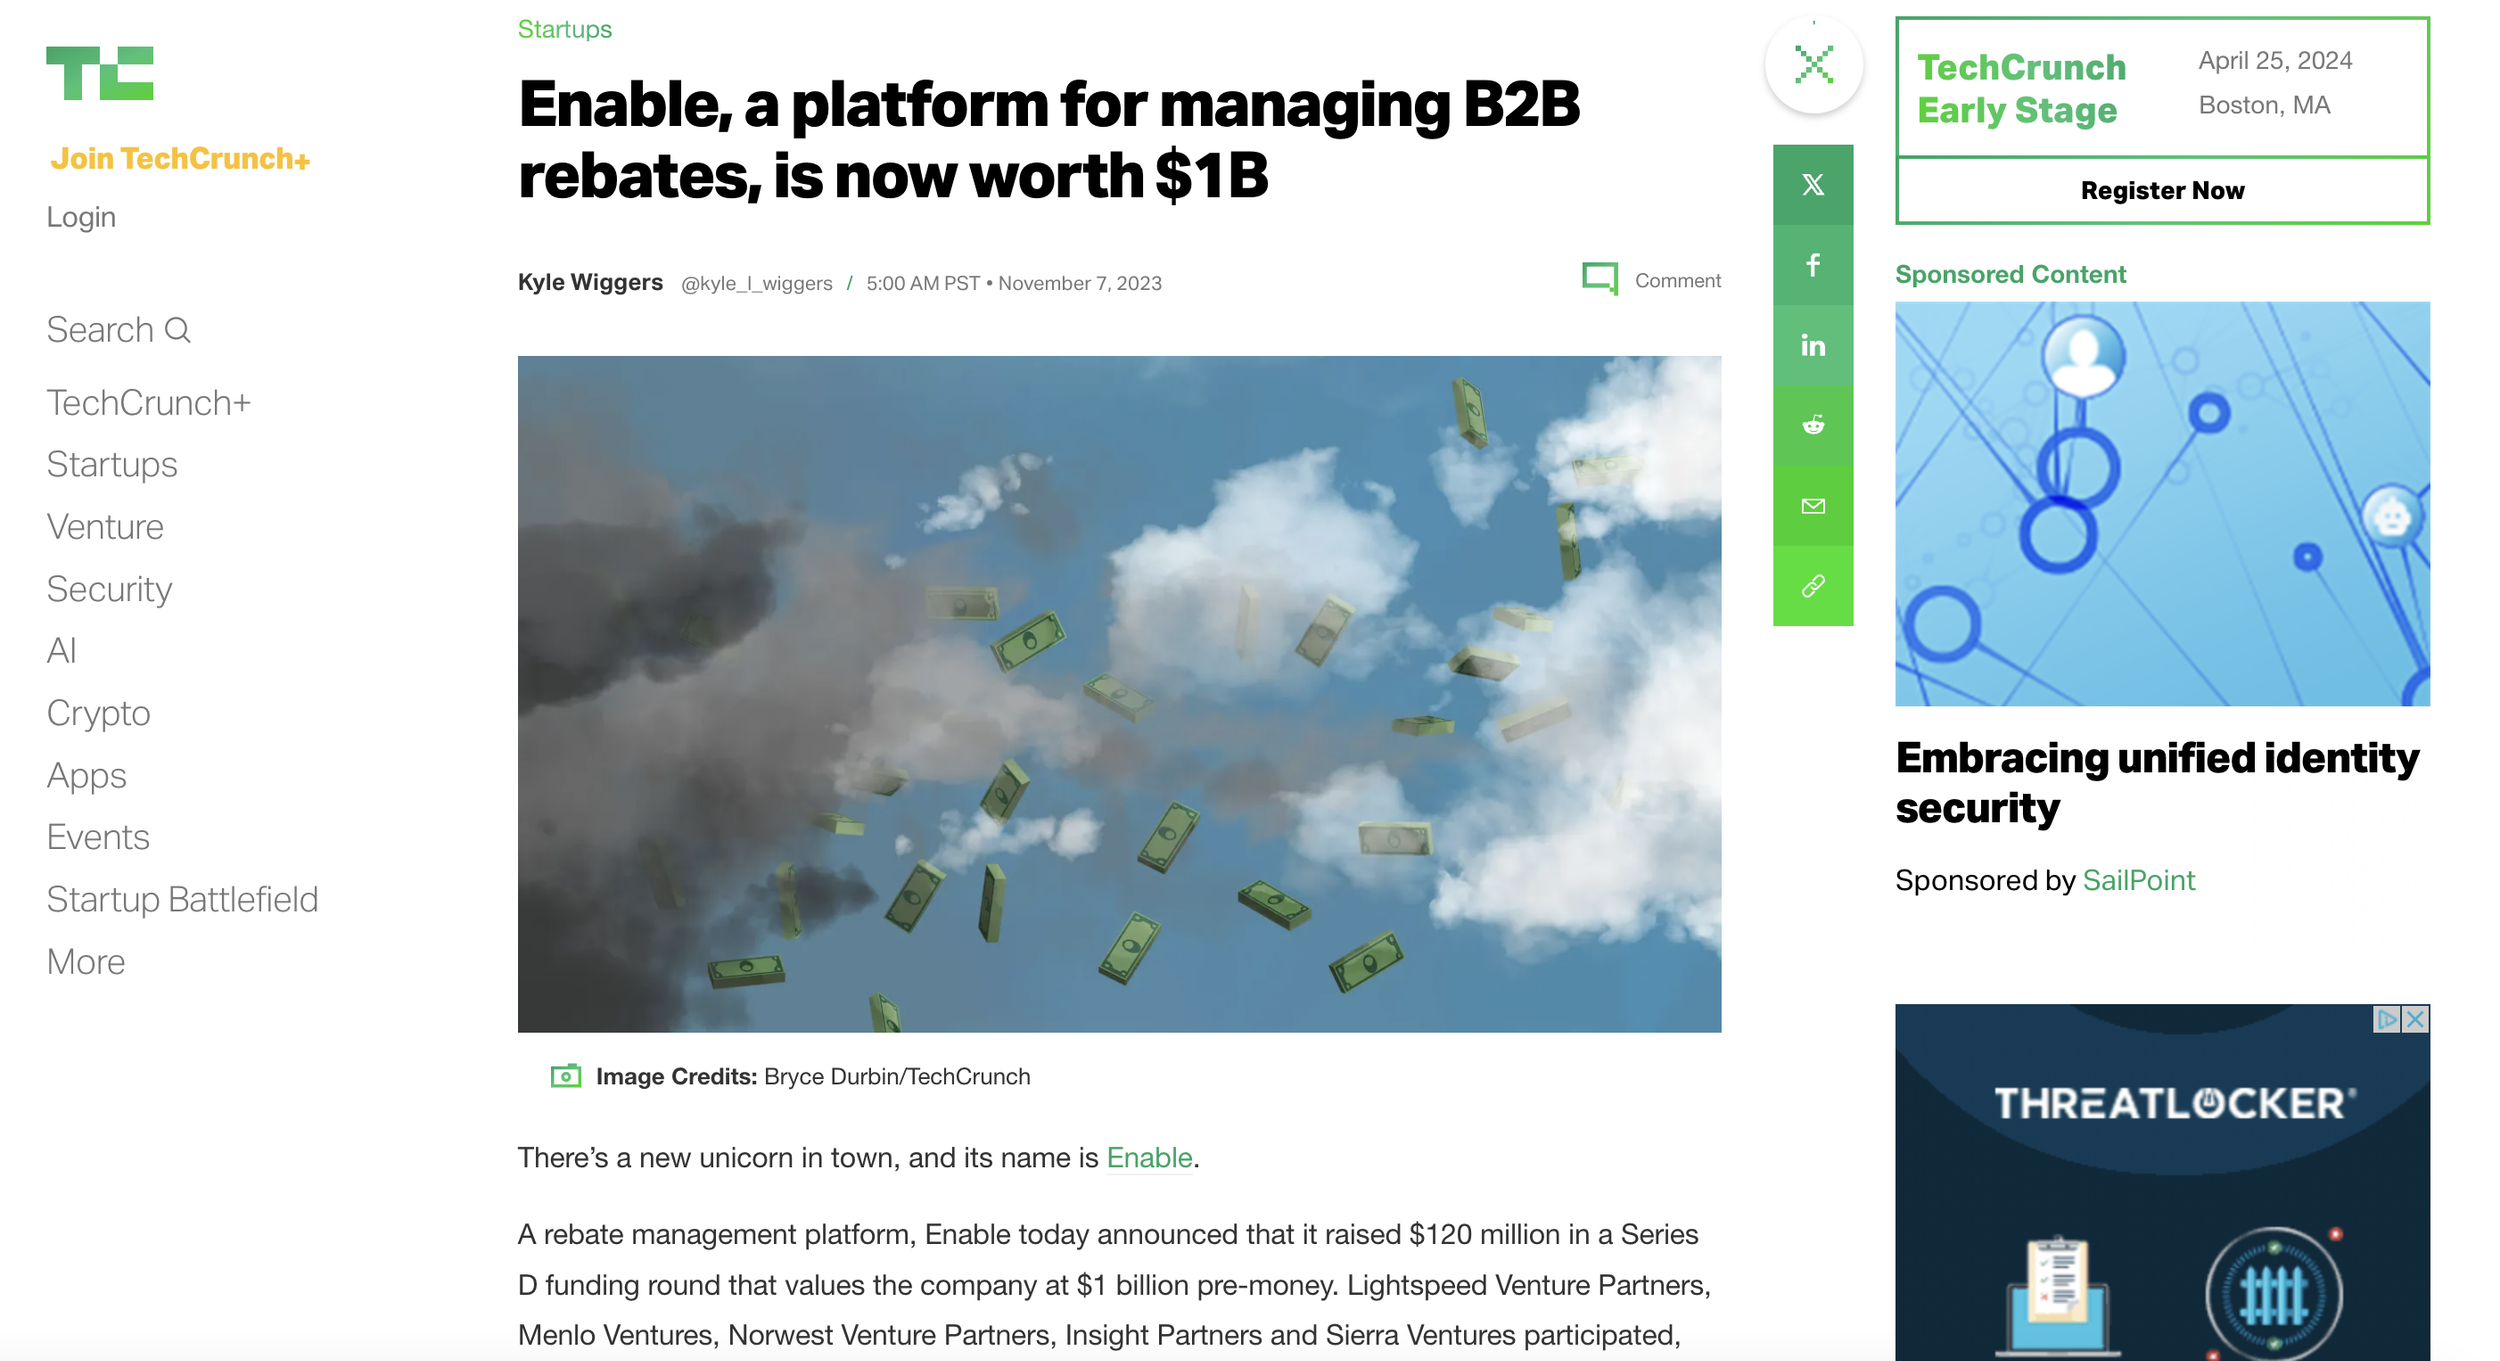The image size is (2500, 1361).
Task: Open Startup Battlefield menu item
Action: 182,900
